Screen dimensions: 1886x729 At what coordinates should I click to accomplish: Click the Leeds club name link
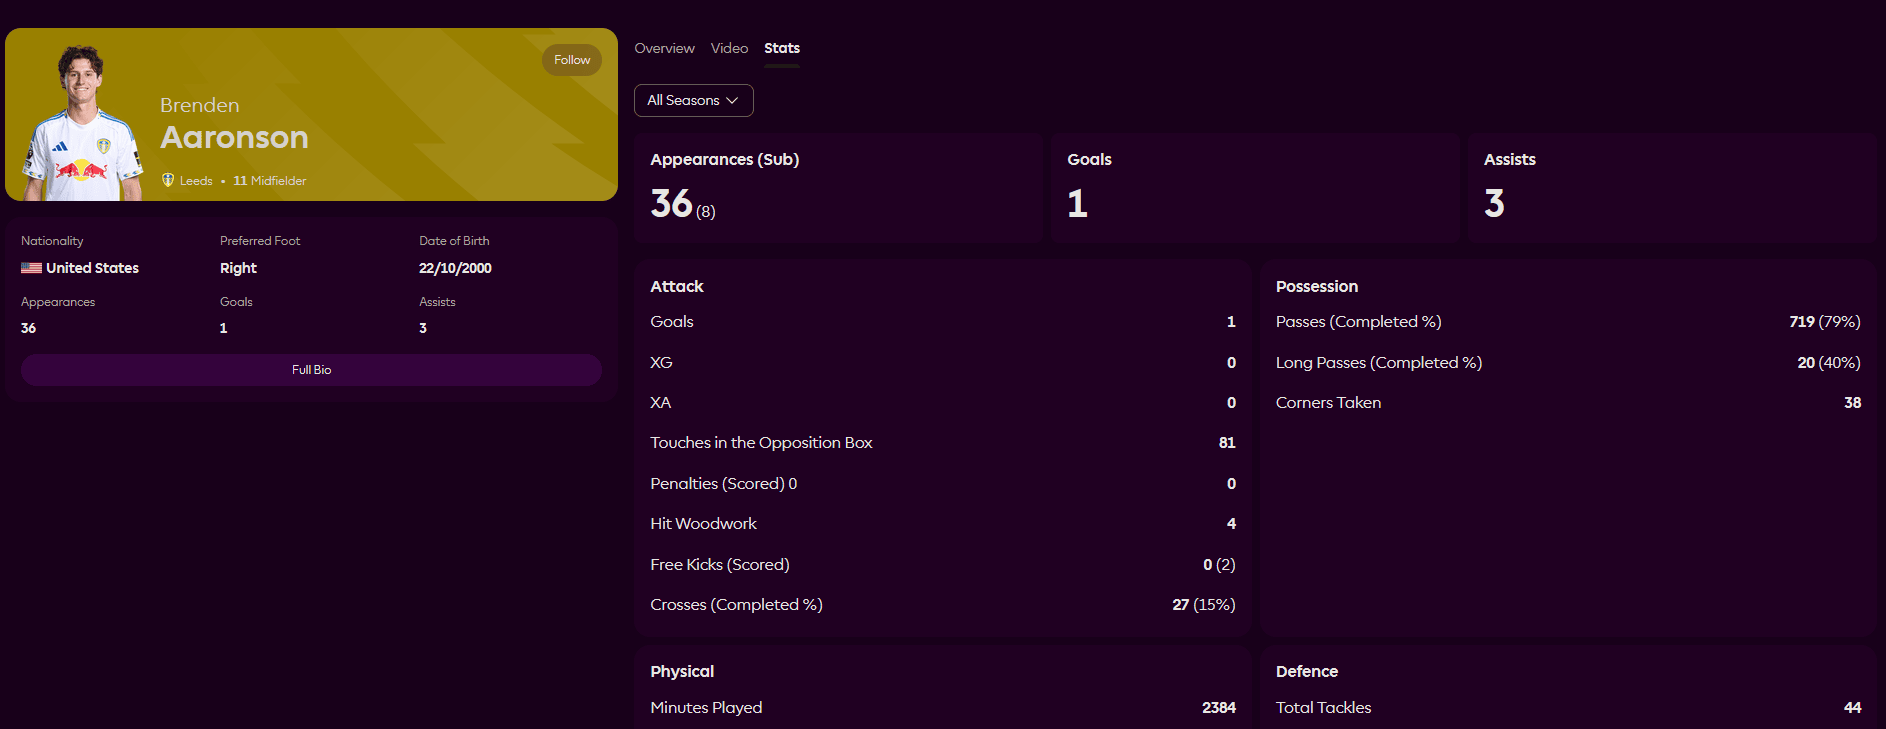196,181
